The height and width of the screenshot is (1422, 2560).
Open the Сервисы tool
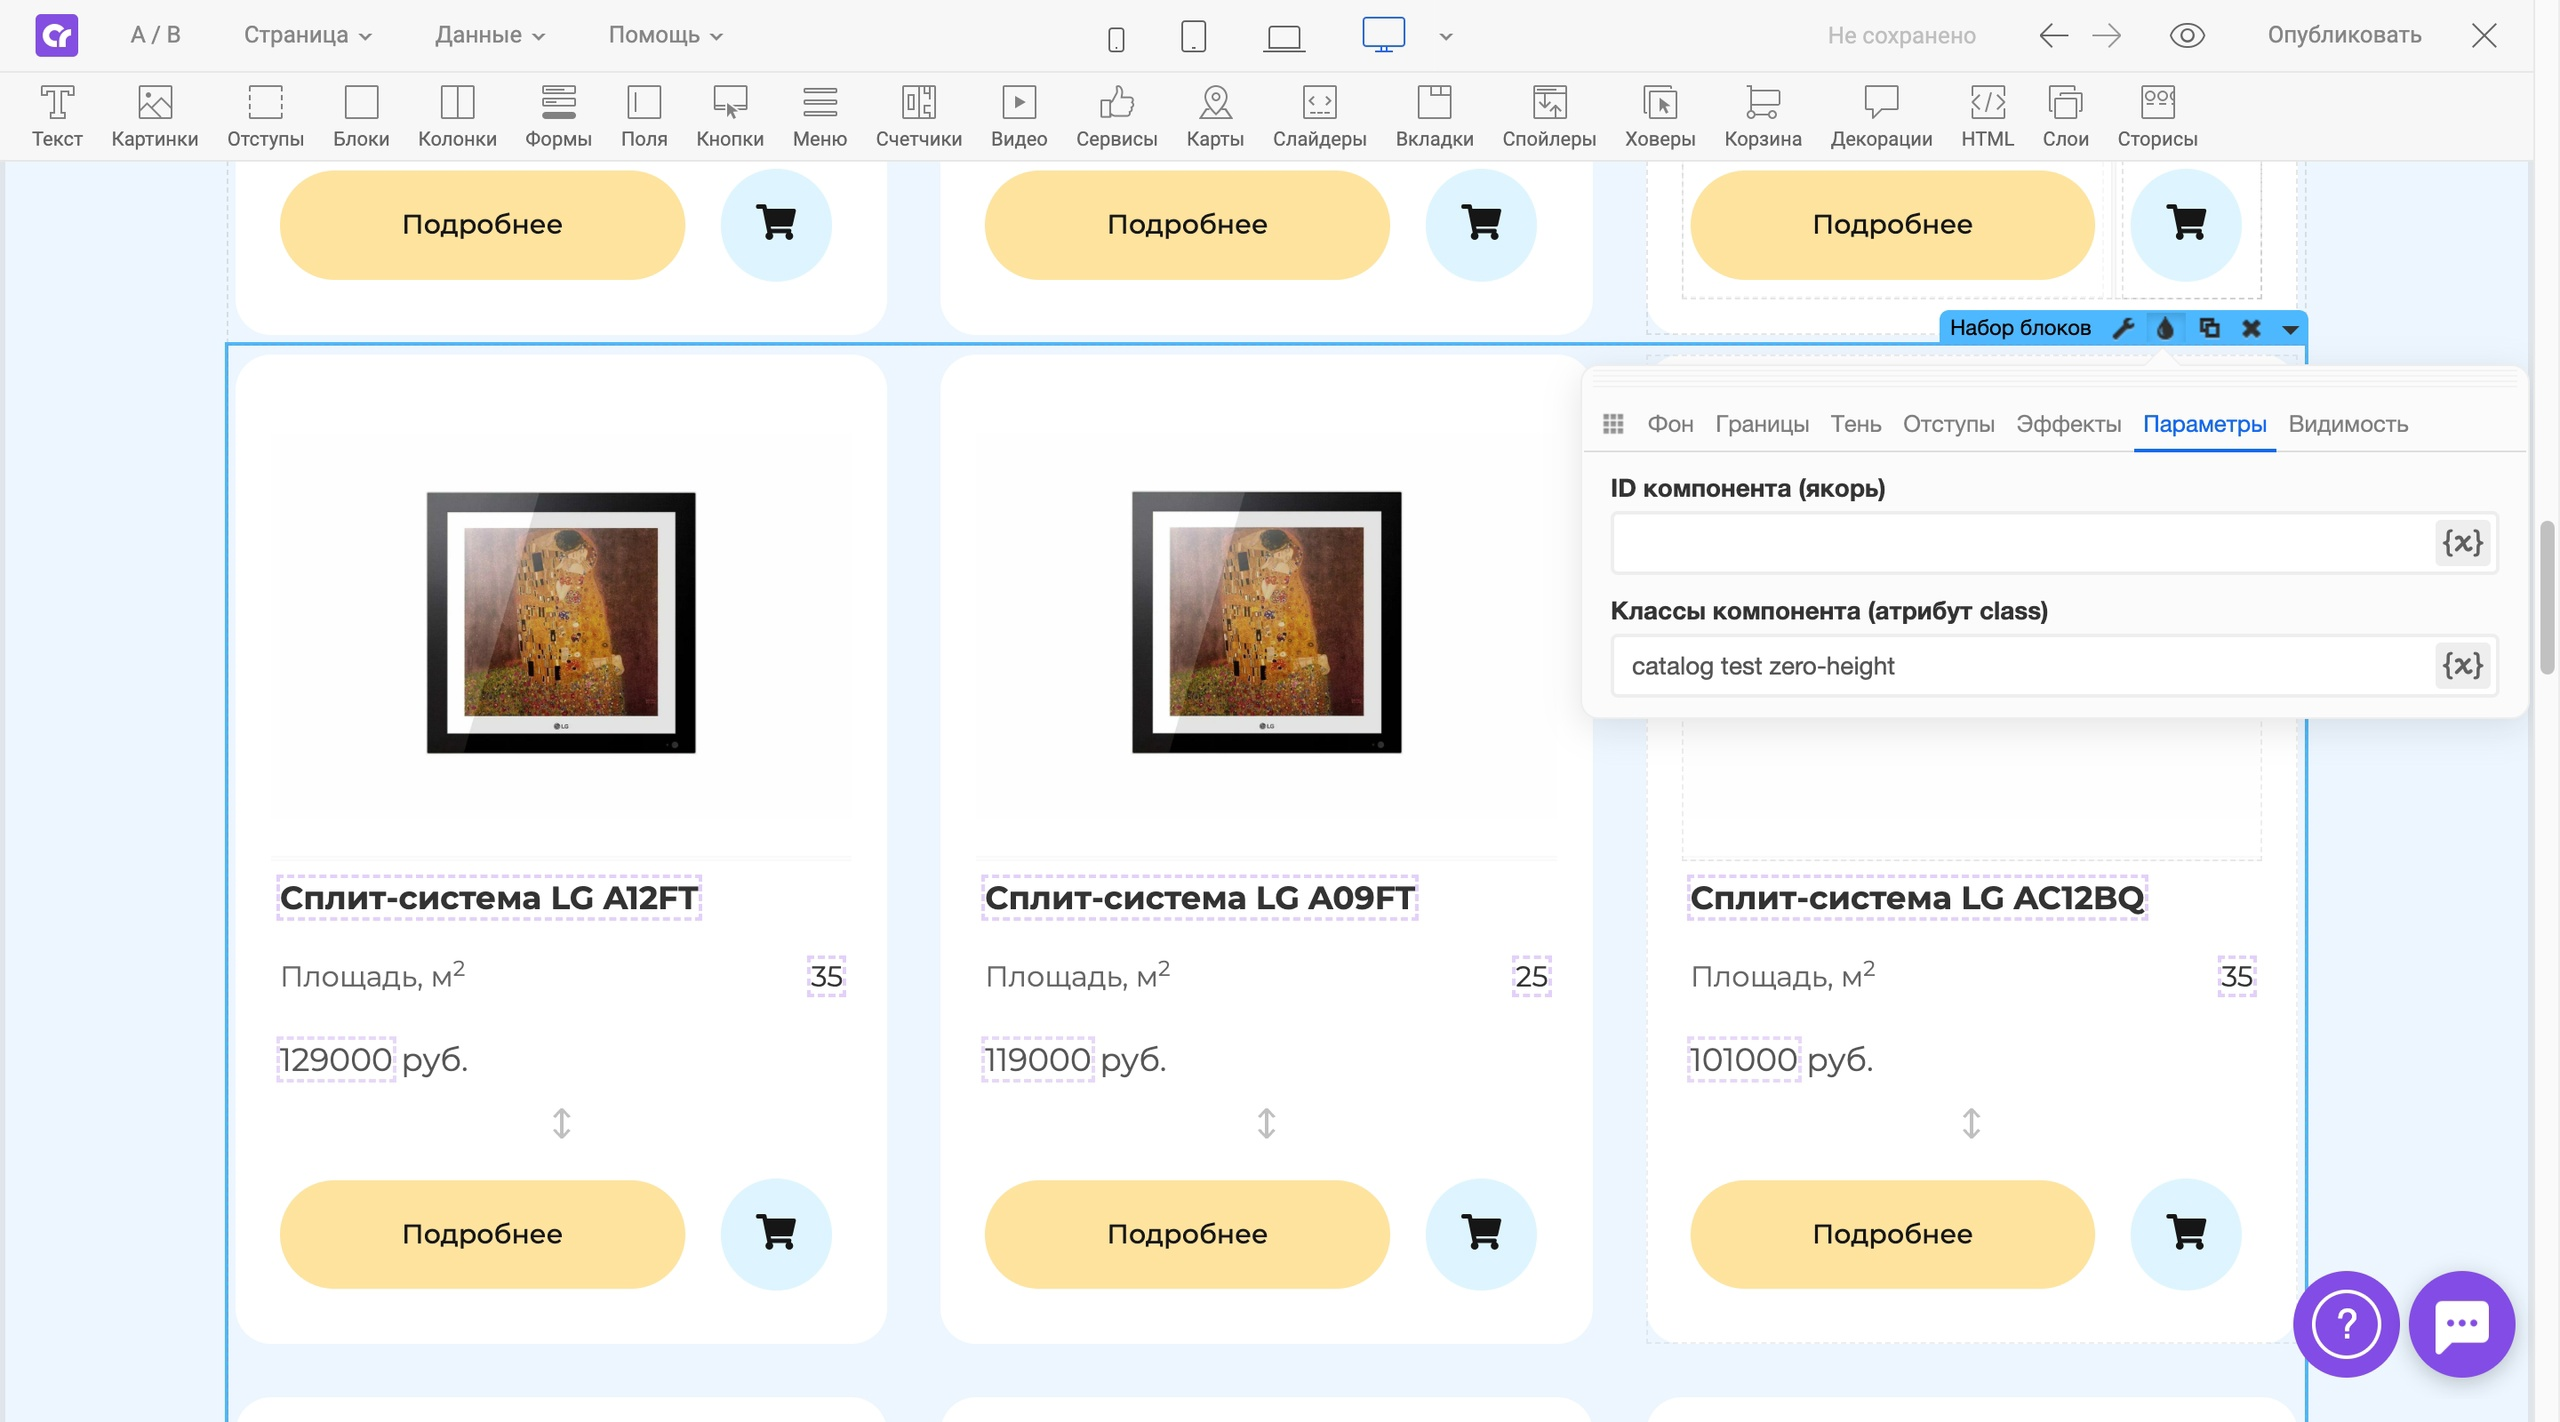point(1117,116)
